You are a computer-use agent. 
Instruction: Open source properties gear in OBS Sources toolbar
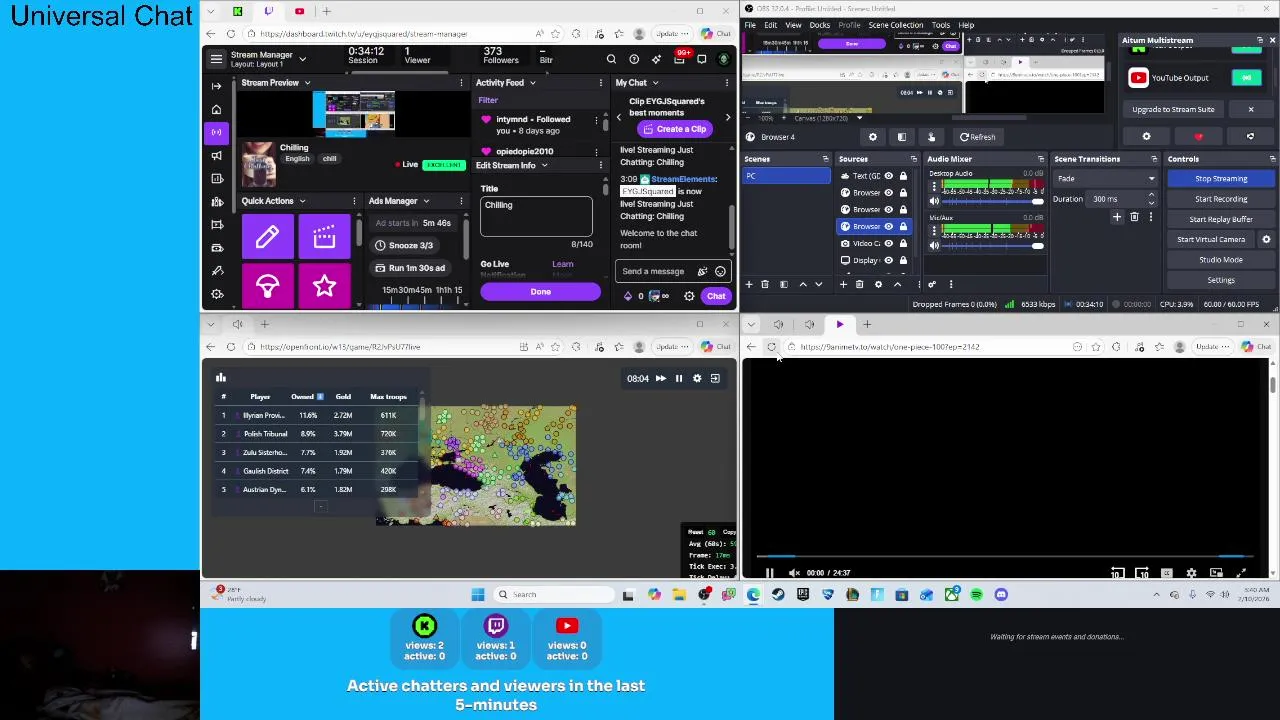[878, 285]
